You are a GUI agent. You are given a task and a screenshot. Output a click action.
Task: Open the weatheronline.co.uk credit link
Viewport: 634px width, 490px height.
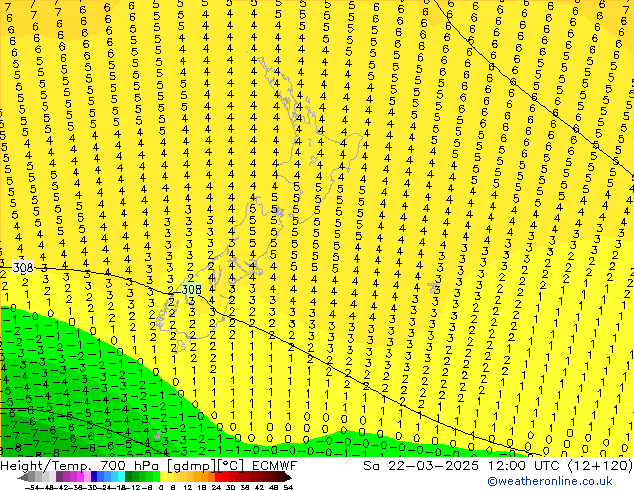coord(549,481)
